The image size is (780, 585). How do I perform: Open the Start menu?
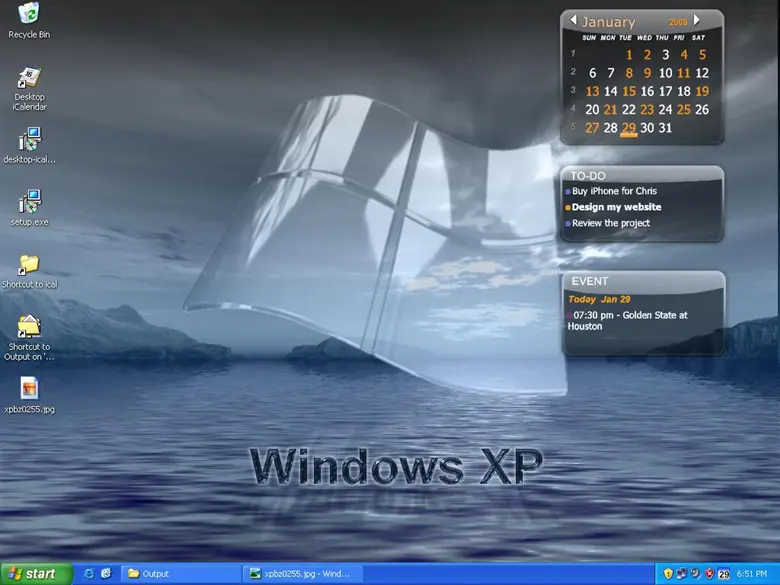37,574
